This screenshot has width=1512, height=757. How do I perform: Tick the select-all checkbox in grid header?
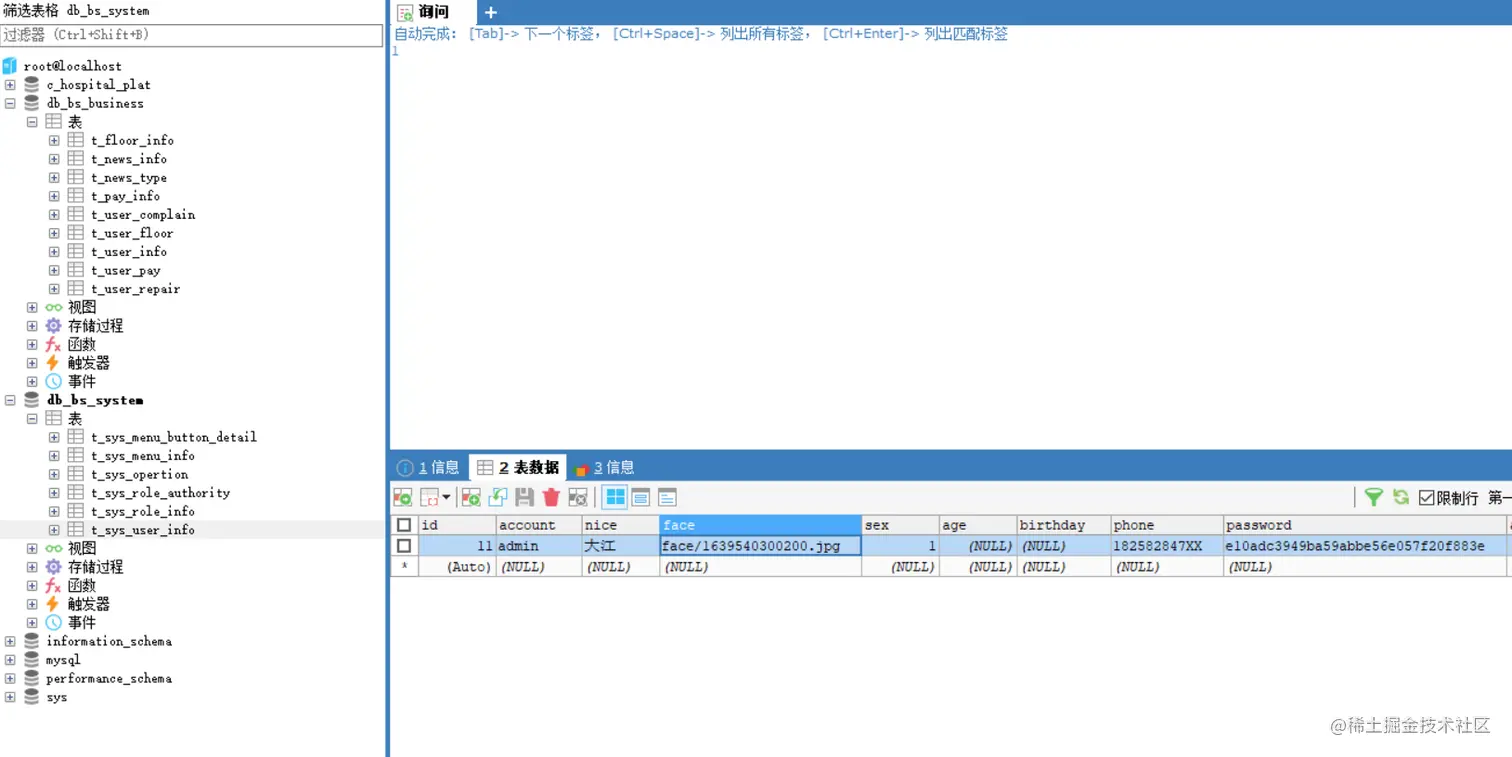404,525
